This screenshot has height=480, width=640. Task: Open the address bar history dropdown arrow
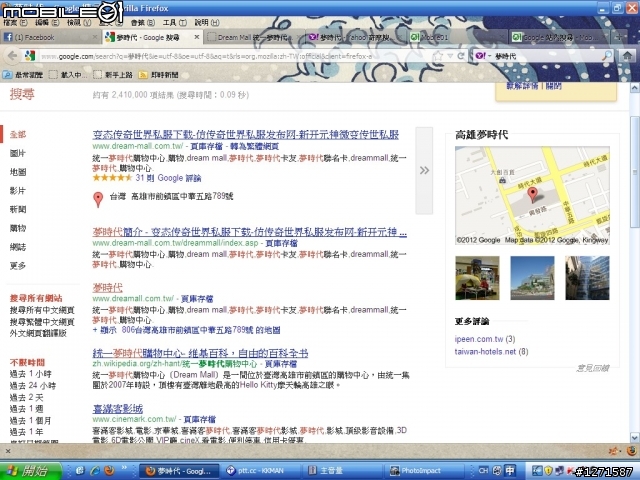point(450,56)
